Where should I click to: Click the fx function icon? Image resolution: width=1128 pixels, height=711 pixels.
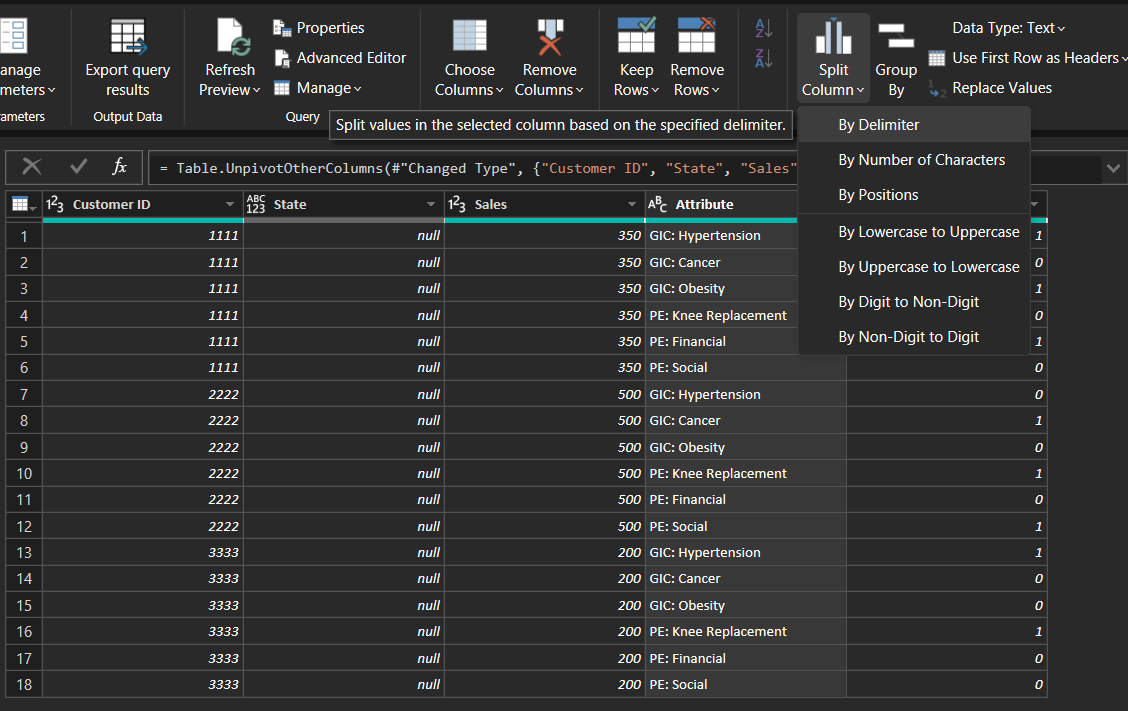click(x=119, y=167)
